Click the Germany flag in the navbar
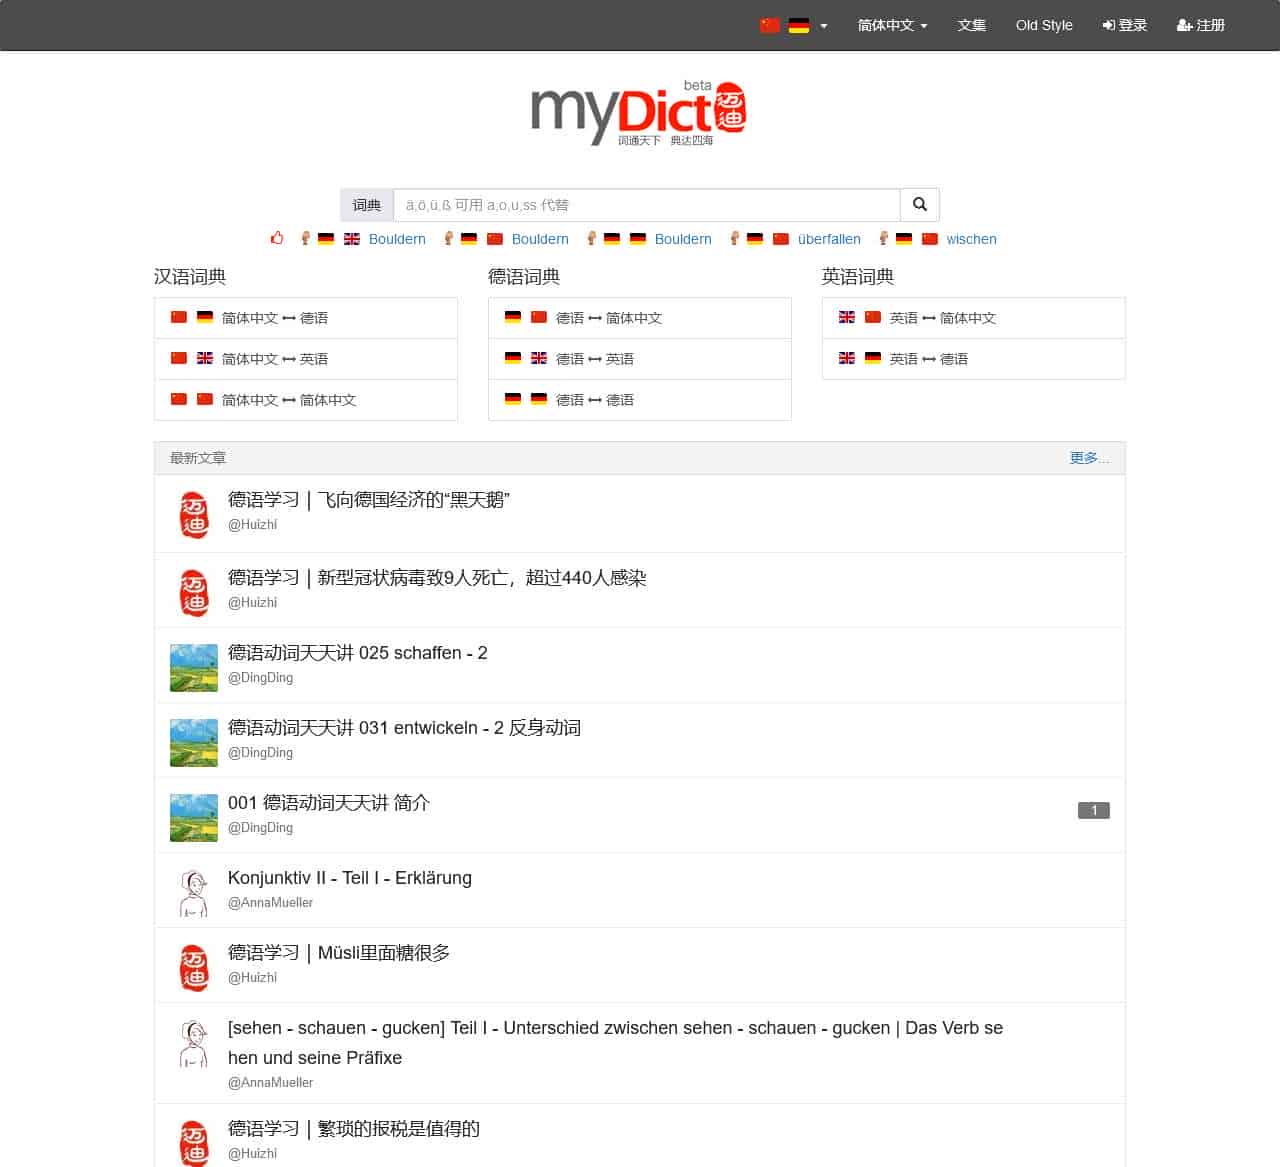Viewport: 1280px width, 1167px height. (799, 25)
